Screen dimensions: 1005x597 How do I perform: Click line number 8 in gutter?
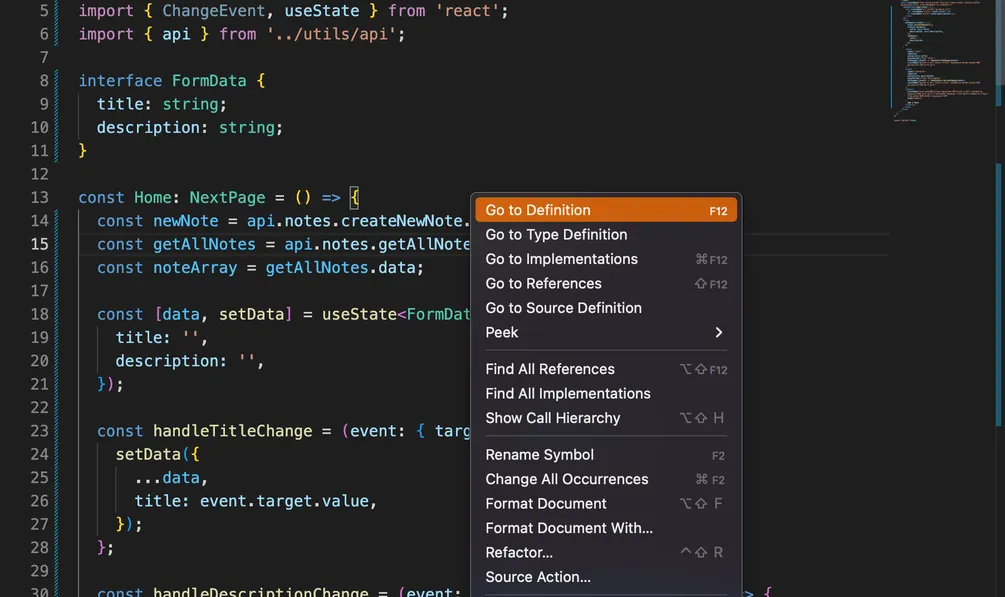tap(44, 81)
